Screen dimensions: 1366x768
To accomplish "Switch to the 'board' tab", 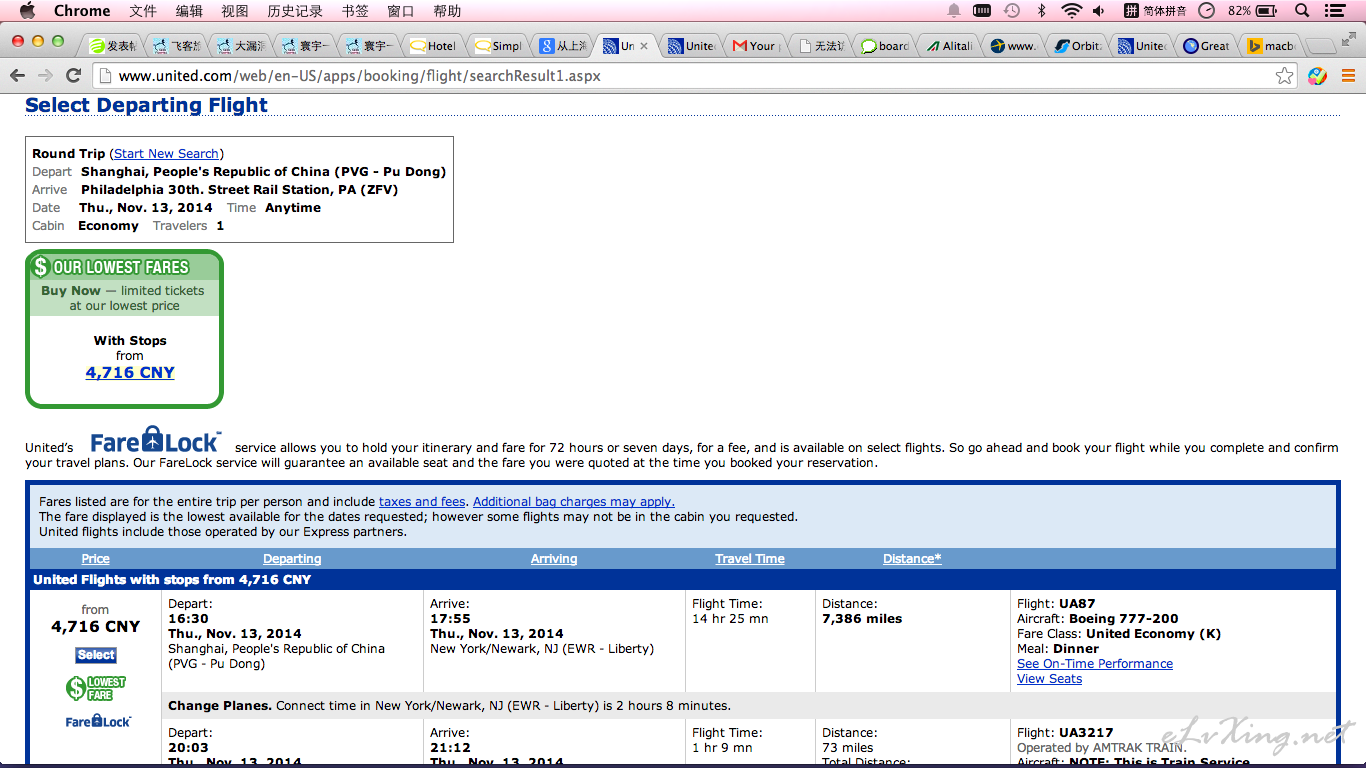I will (884, 45).
